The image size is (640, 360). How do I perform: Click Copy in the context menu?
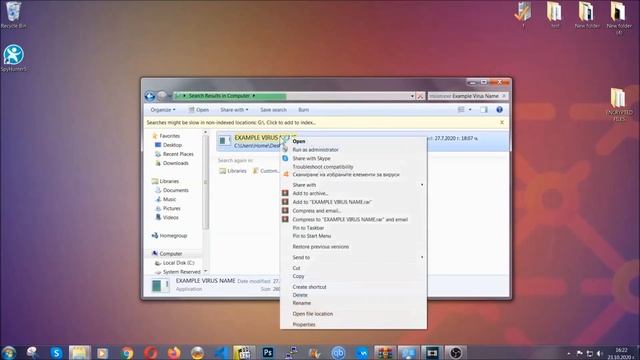(298, 276)
